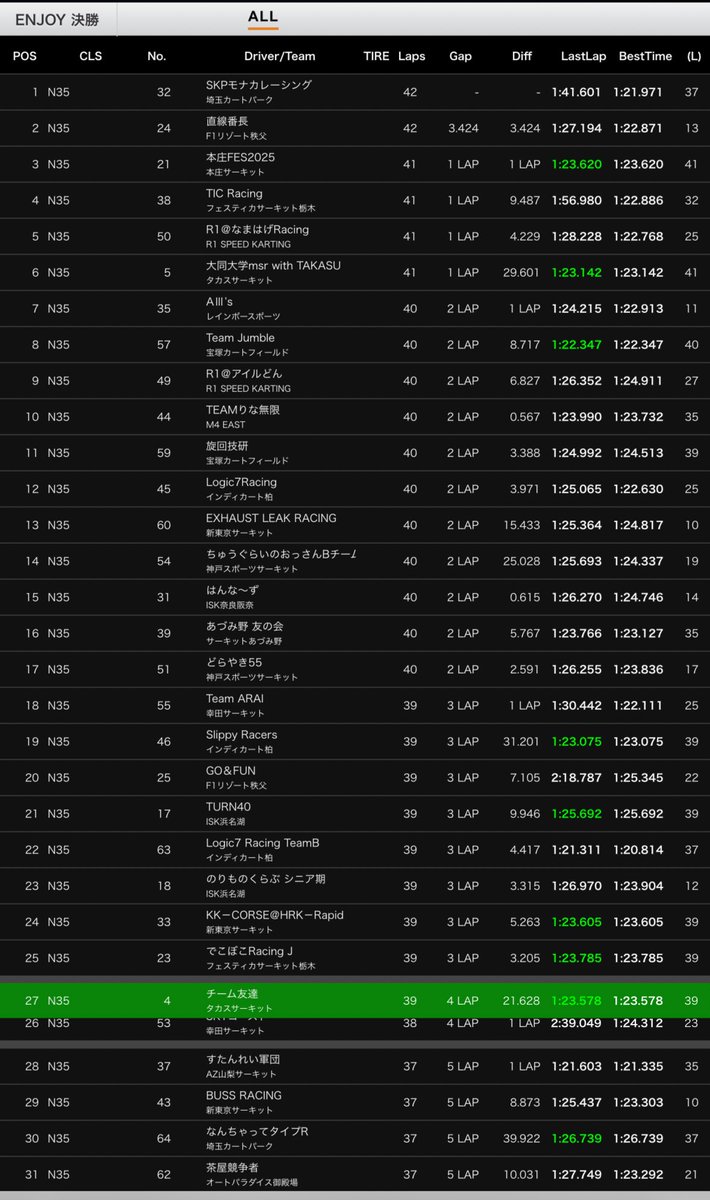
Task: Select あづみ野 友の会 row
Action: coord(355,632)
